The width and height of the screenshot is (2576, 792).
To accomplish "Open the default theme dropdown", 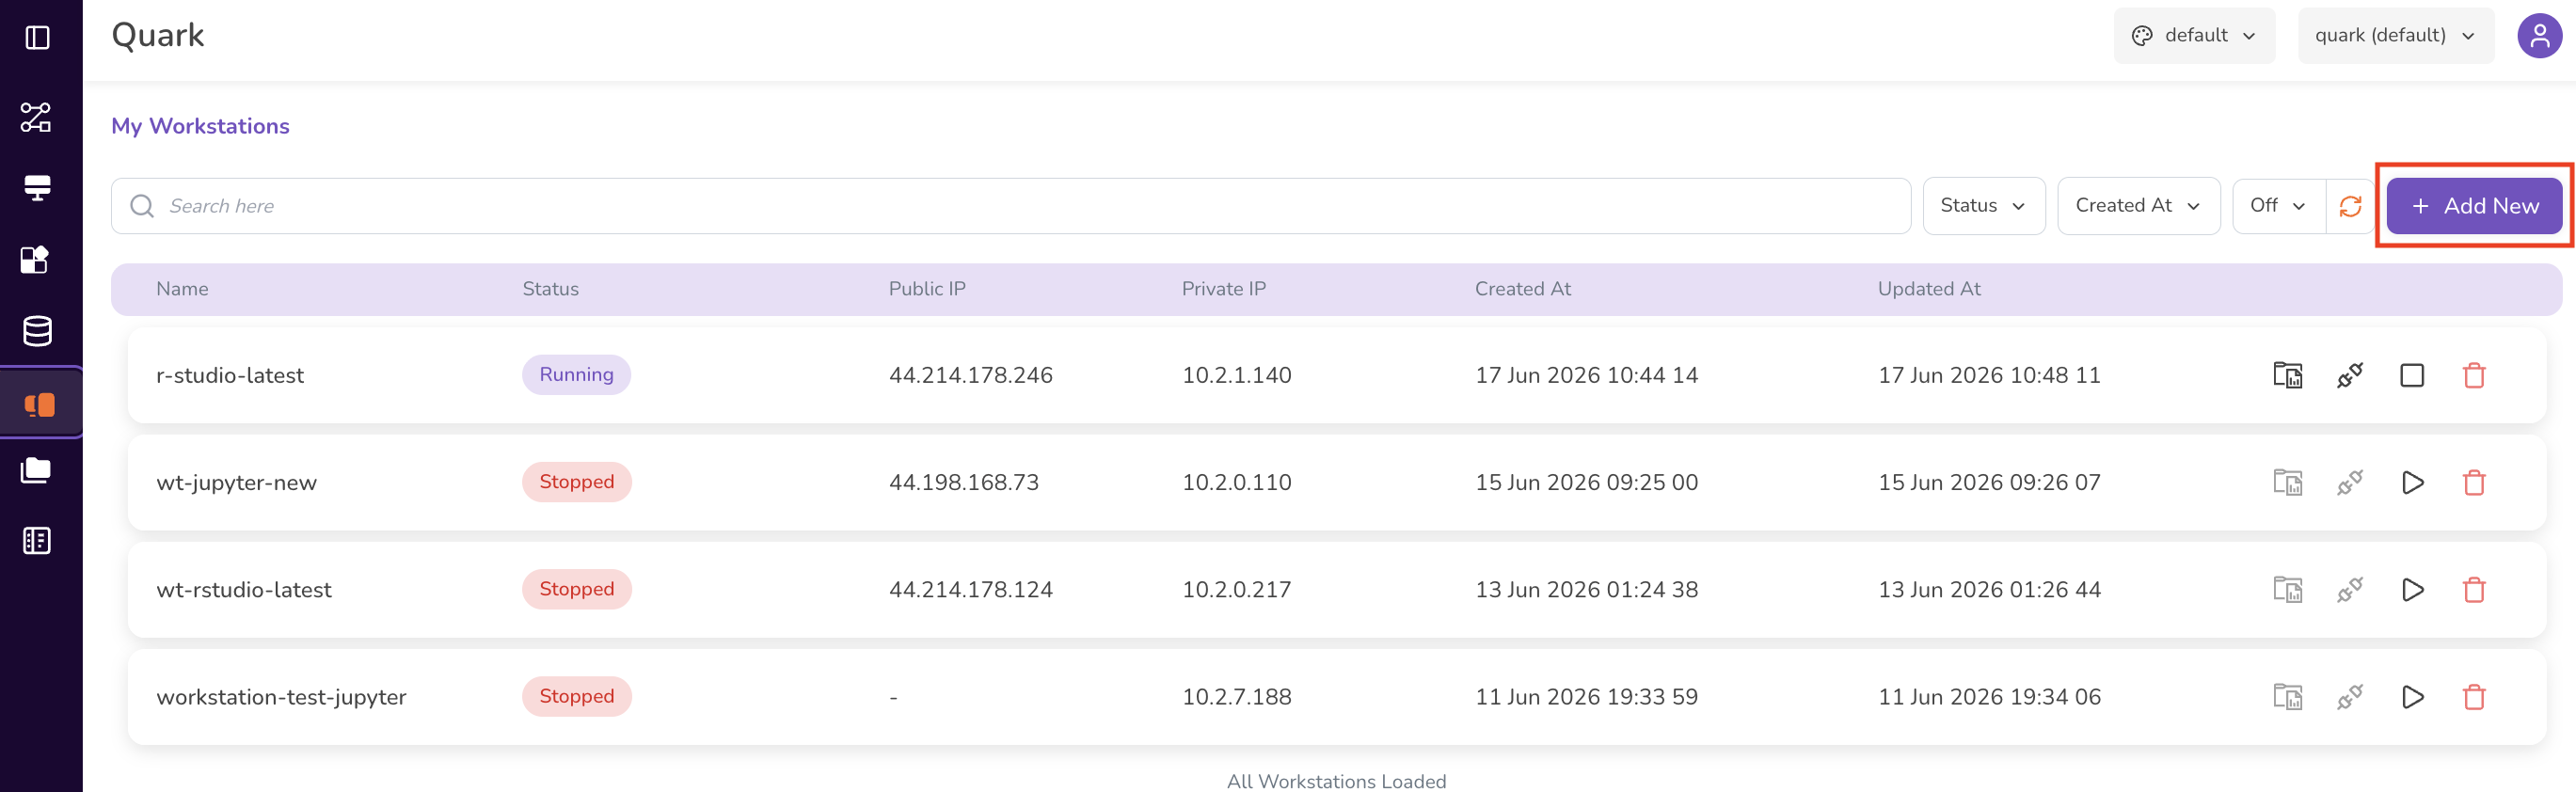I will [x=2194, y=36].
